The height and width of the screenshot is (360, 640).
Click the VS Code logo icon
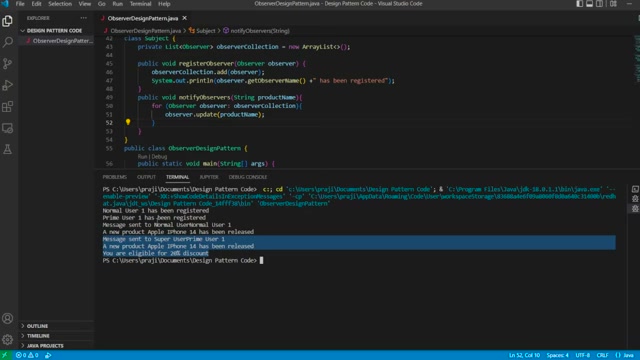[5, 4]
